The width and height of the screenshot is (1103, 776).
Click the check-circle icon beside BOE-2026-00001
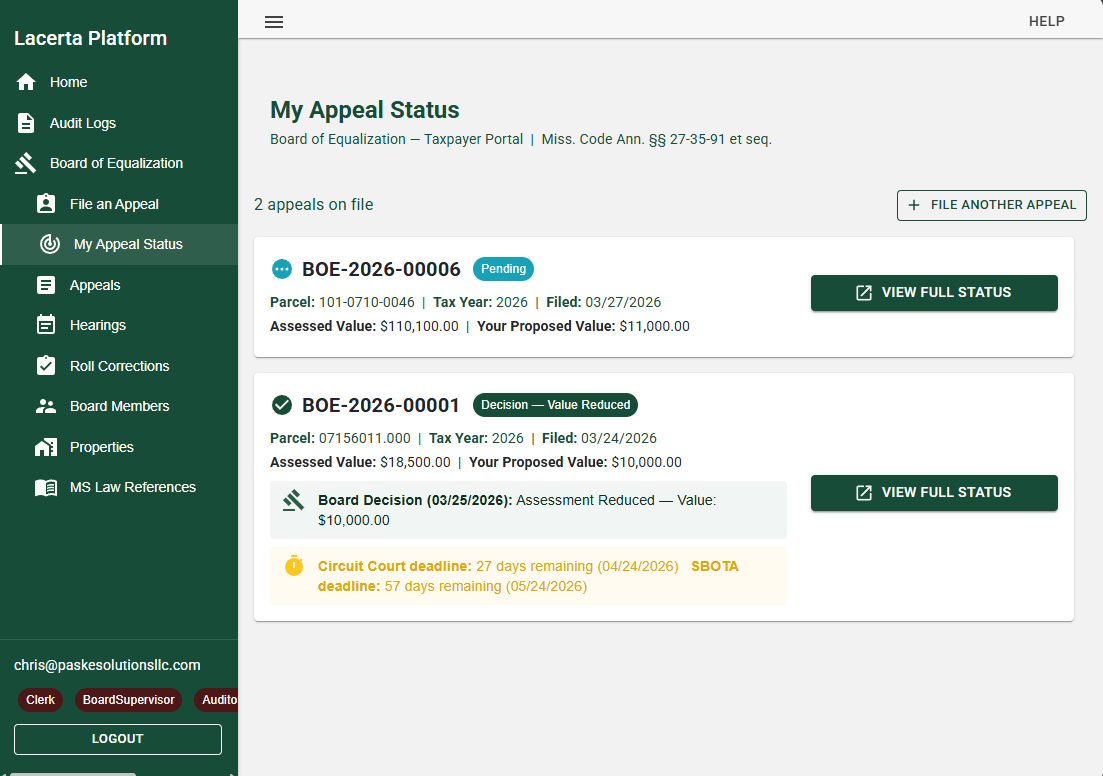[281, 404]
